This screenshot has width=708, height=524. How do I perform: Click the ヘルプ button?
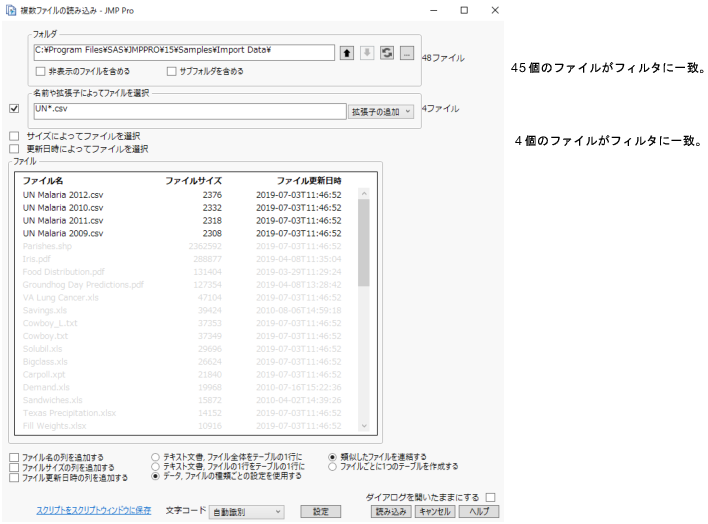[x=479, y=511]
